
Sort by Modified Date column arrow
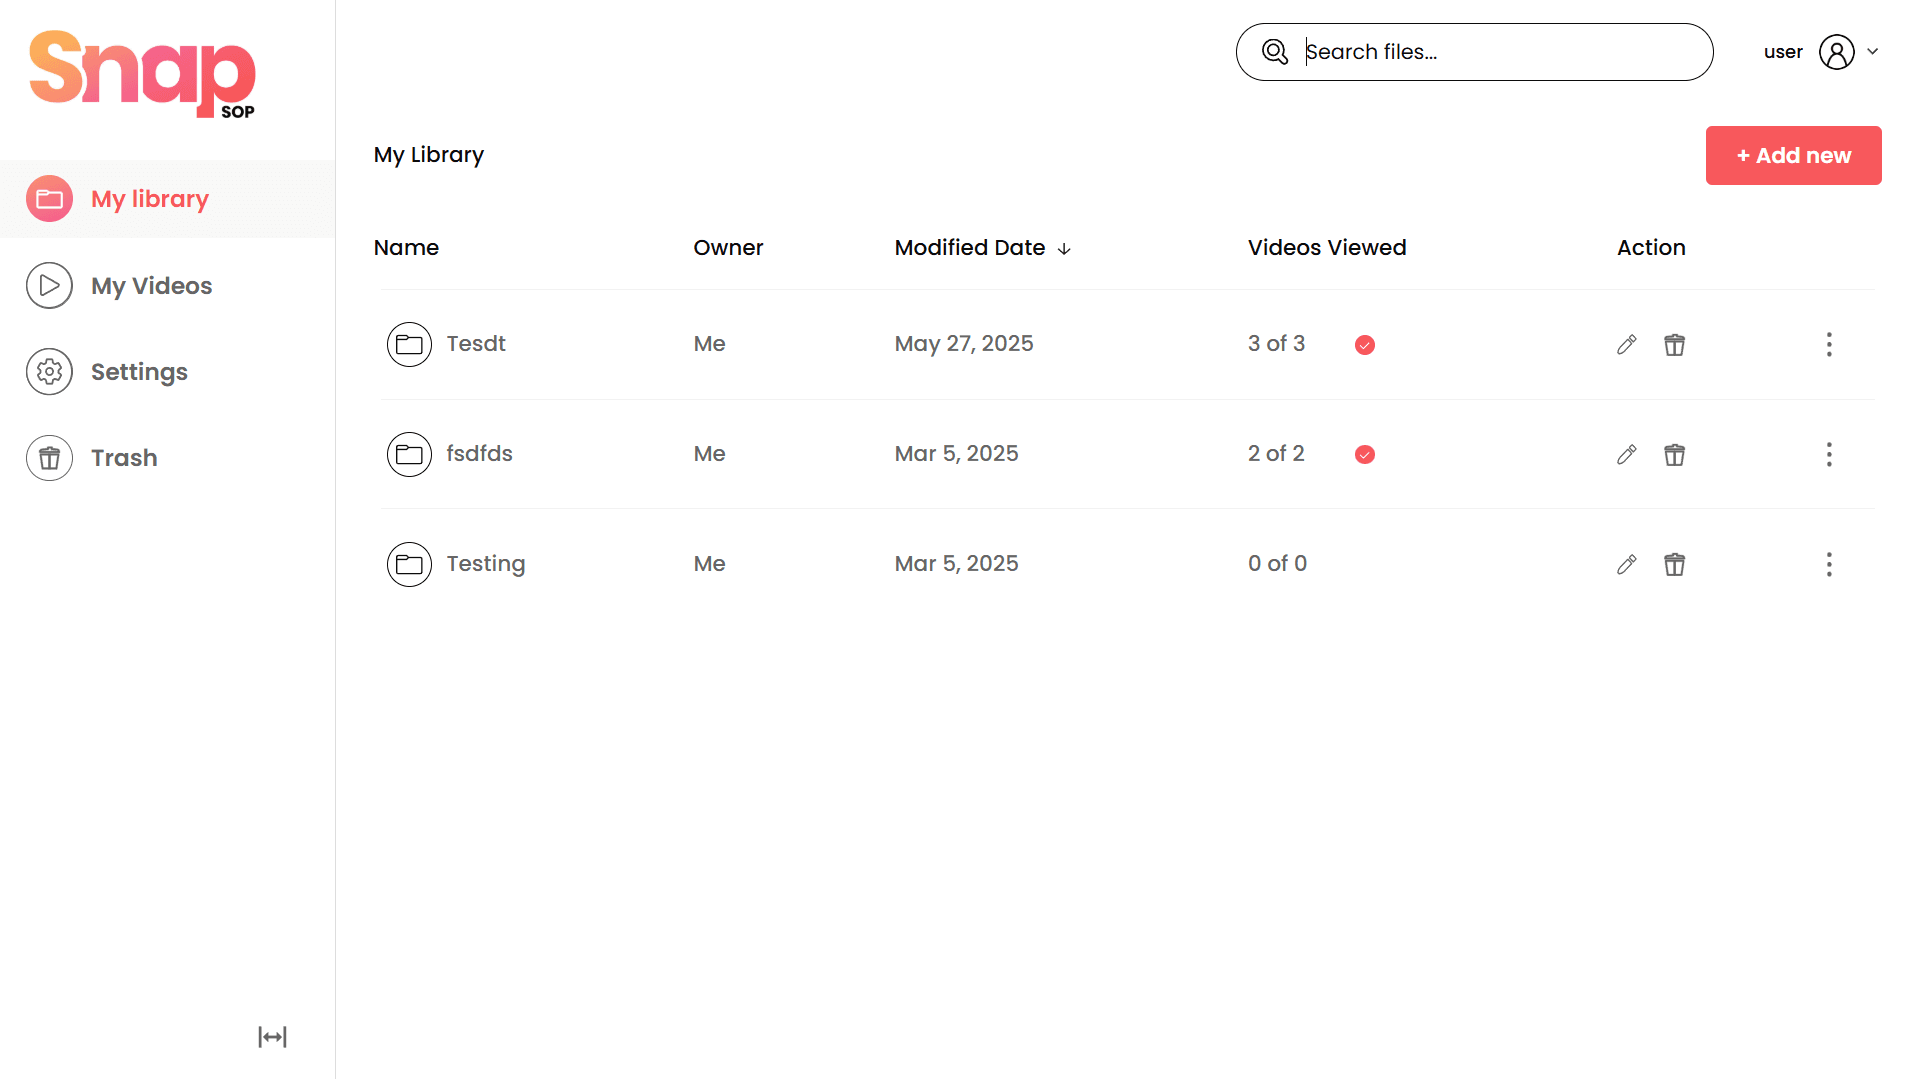(x=1064, y=249)
